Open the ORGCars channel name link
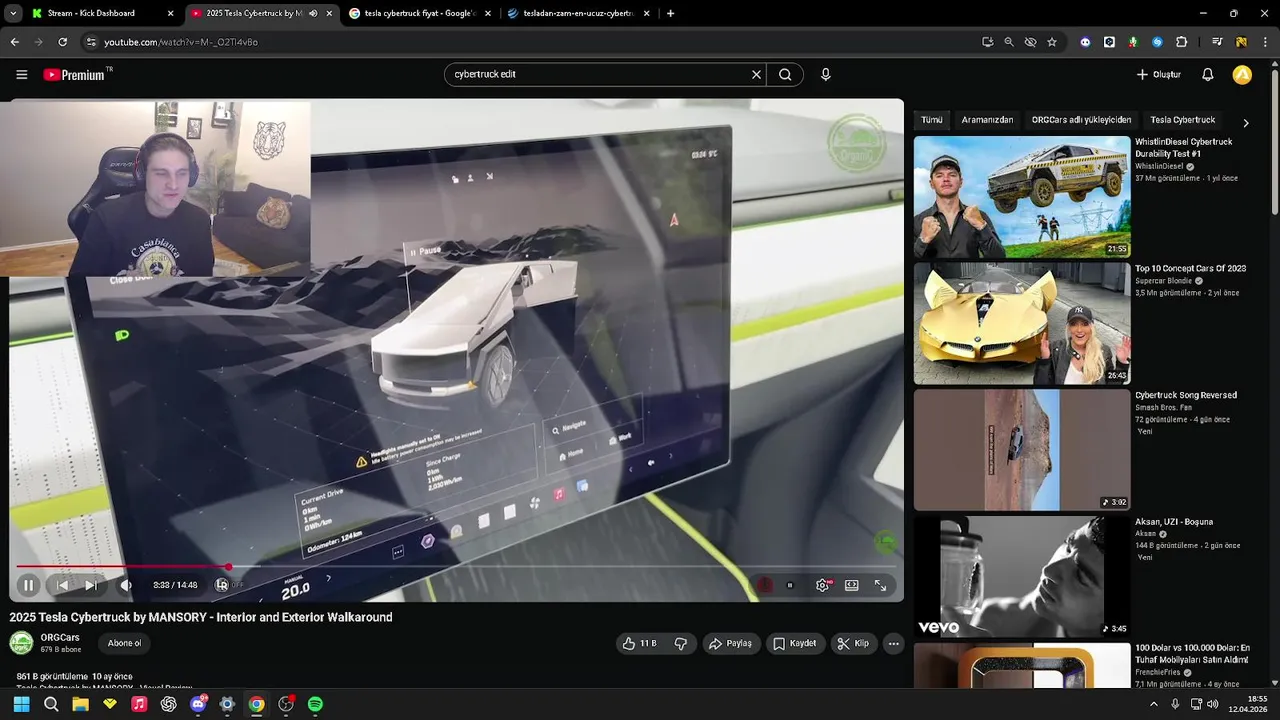Viewport: 1280px width, 720px height. tap(60, 637)
